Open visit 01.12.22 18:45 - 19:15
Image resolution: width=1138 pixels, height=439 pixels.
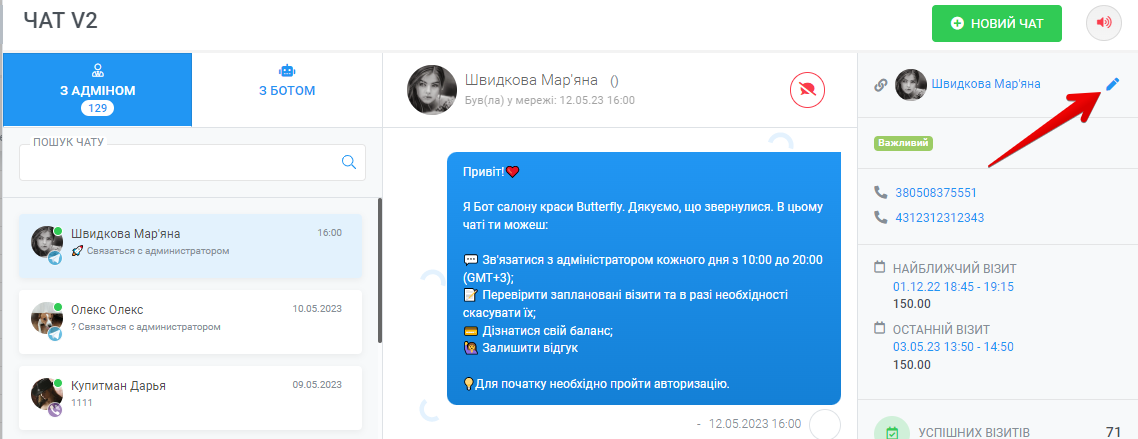click(953, 287)
